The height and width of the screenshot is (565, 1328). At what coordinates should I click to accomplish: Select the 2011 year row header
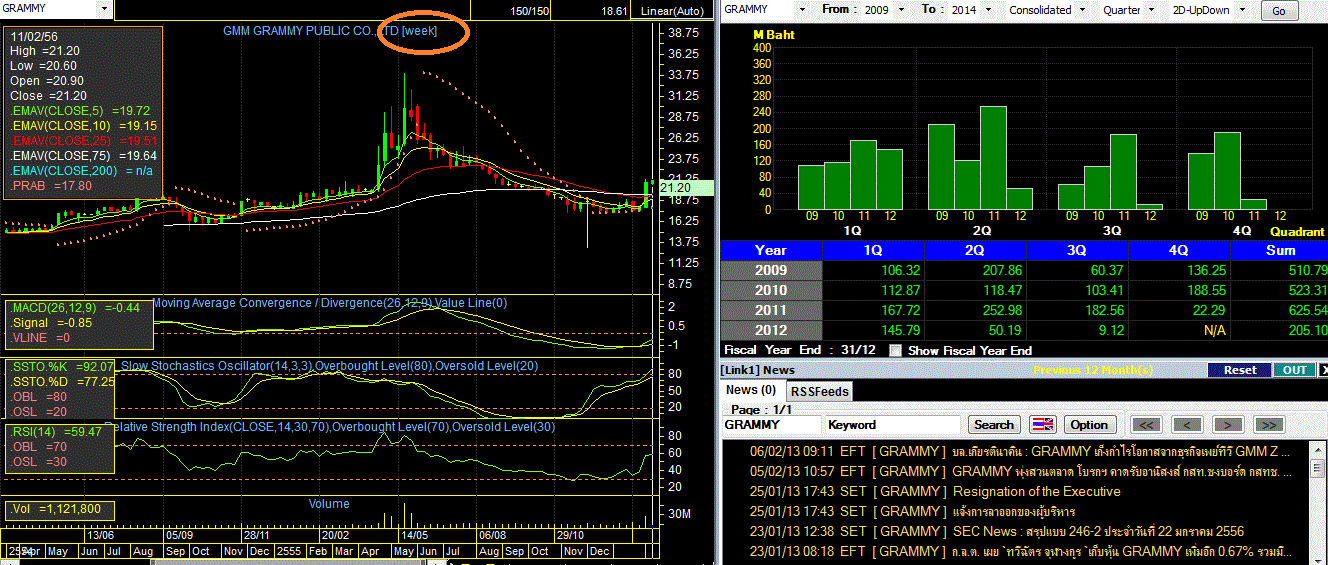771,310
